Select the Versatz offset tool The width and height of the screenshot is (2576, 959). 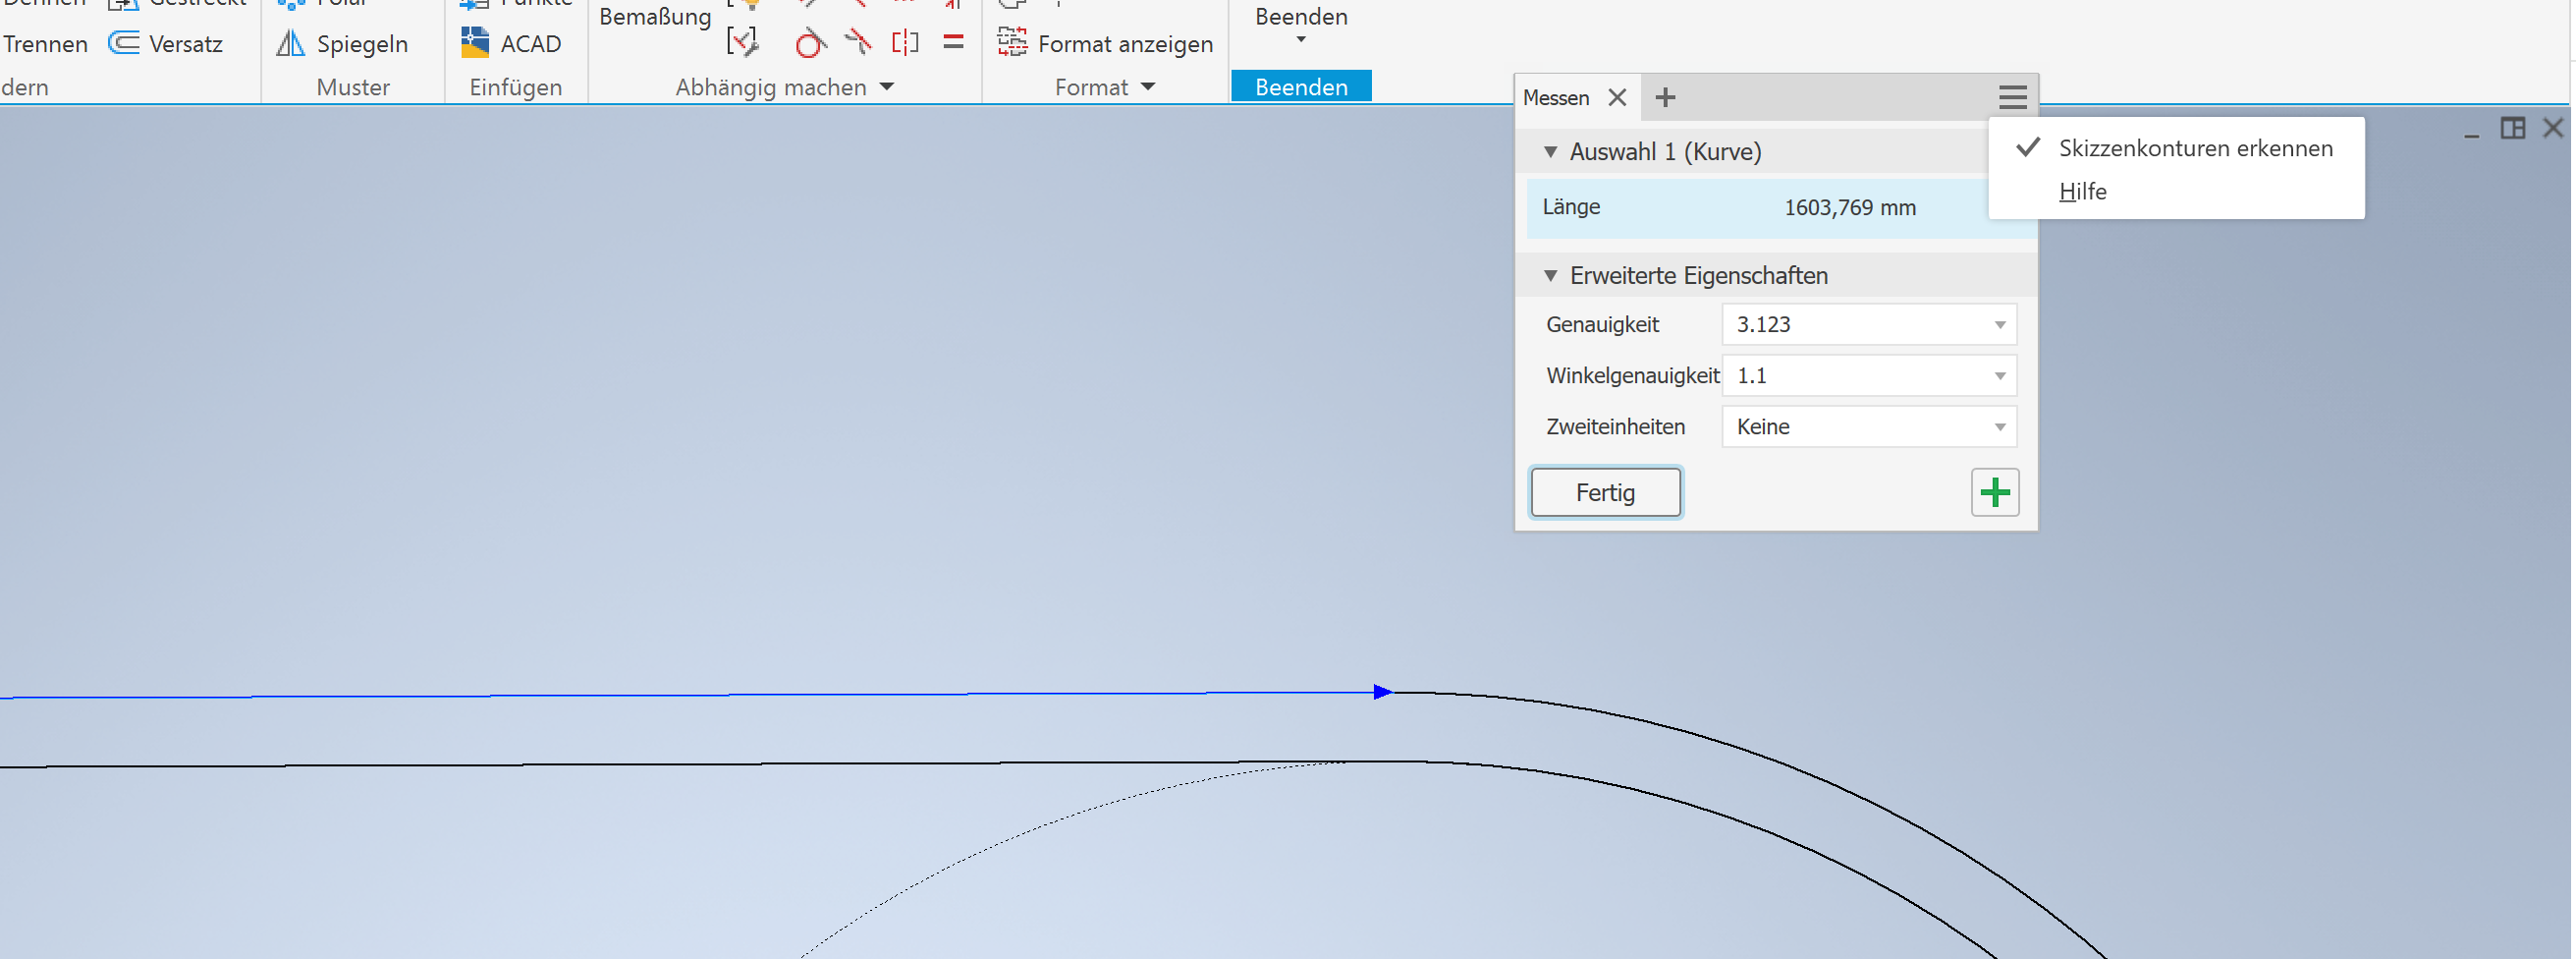[x=166, y=43]
